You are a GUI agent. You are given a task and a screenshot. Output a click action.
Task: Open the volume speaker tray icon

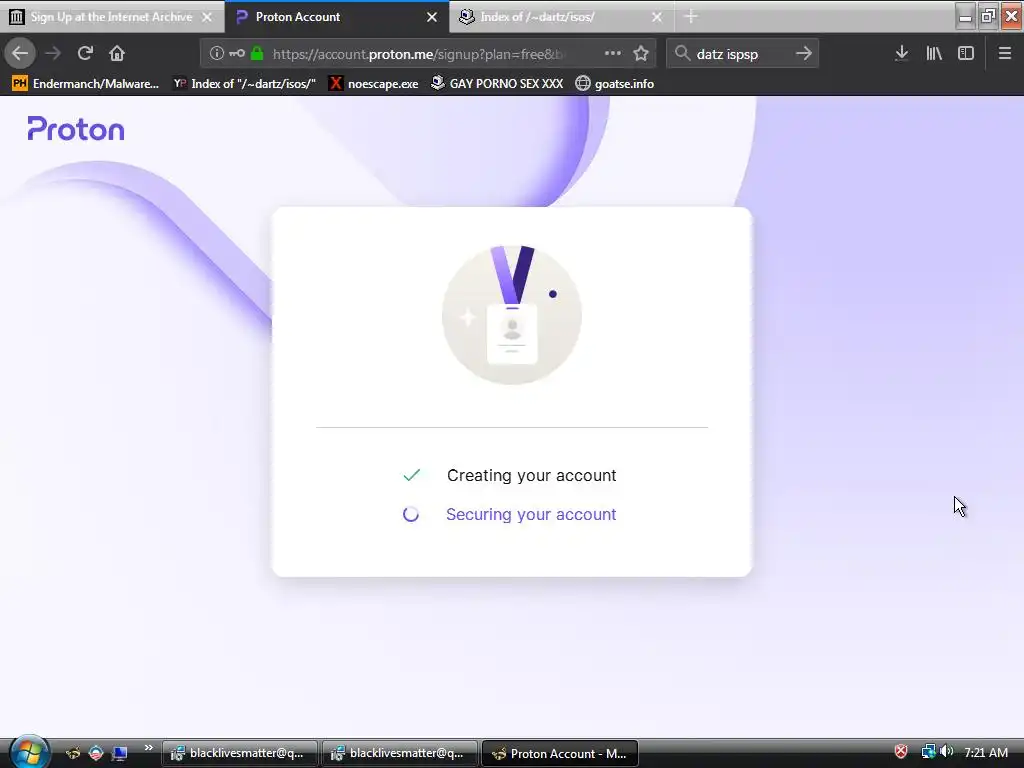[947, 752]
